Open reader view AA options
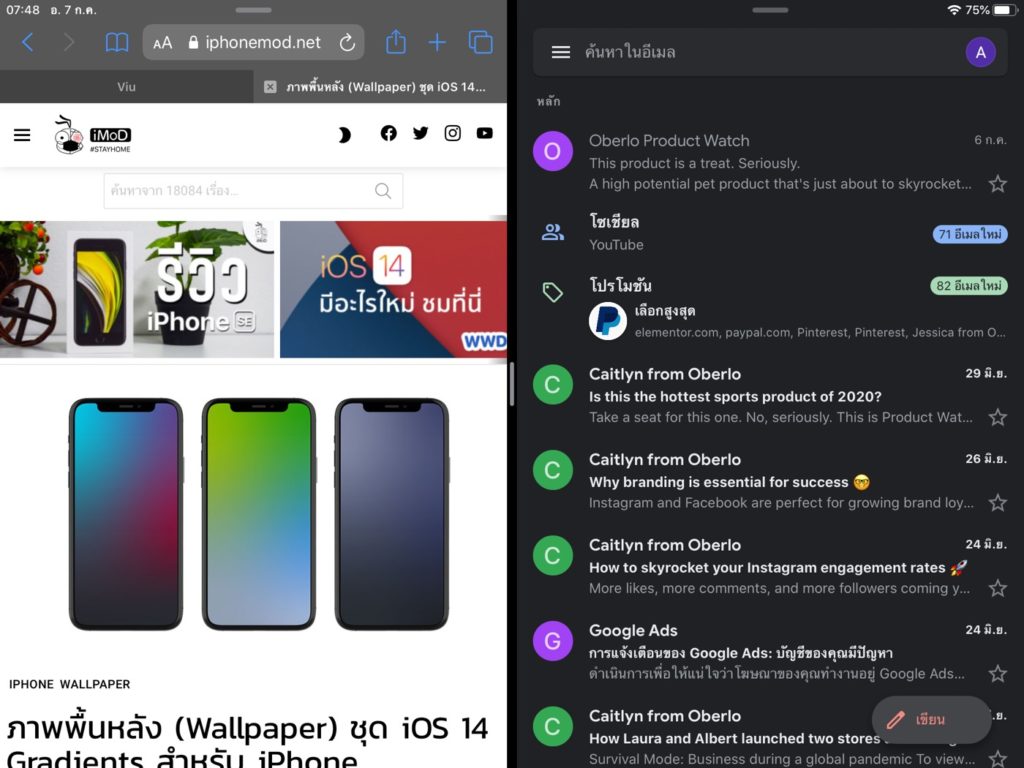Viewport: 1024px width, 768px height. pos(163,43)
